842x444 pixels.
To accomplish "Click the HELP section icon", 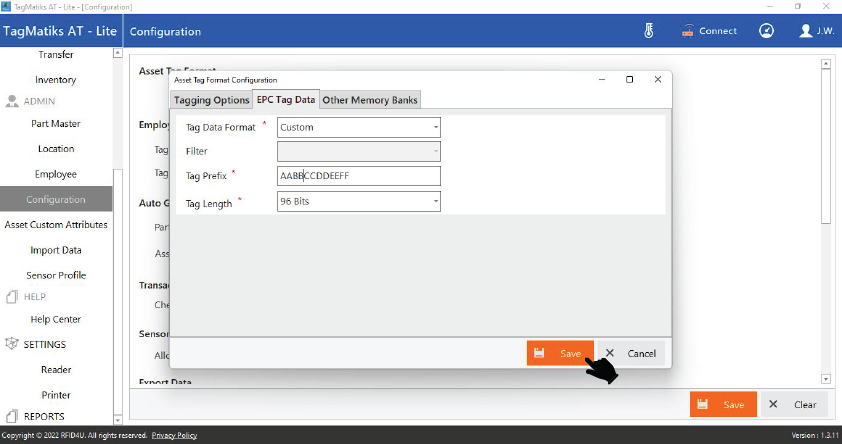I will click(13, 297).
